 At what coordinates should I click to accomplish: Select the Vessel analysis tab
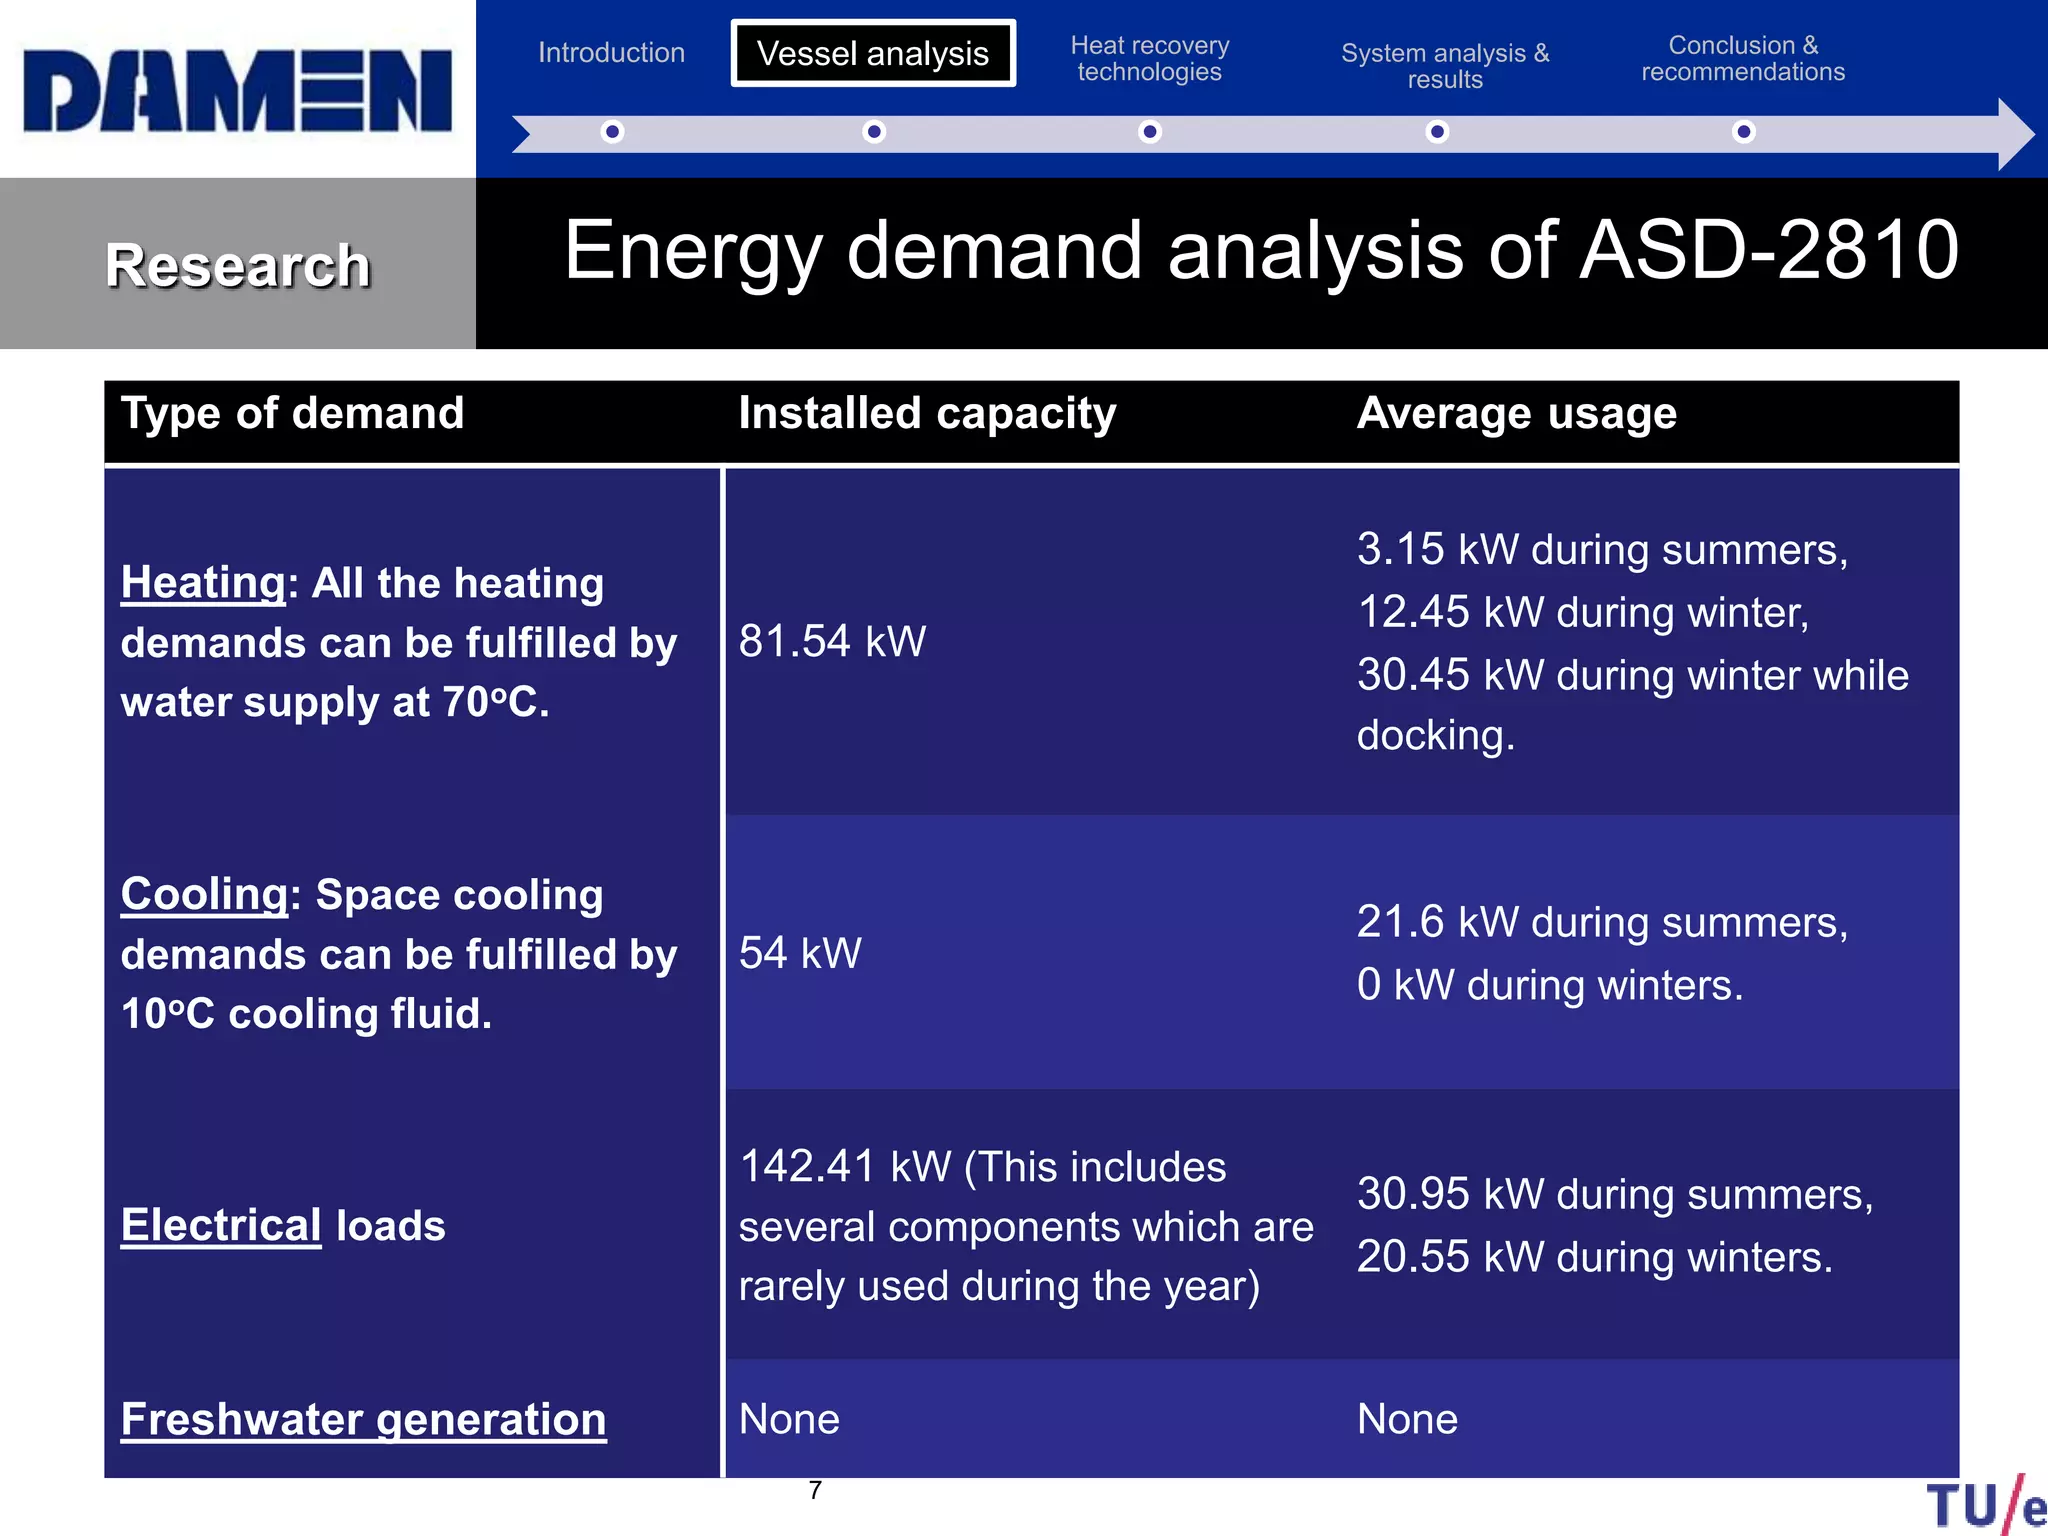[x=873, y=53]
